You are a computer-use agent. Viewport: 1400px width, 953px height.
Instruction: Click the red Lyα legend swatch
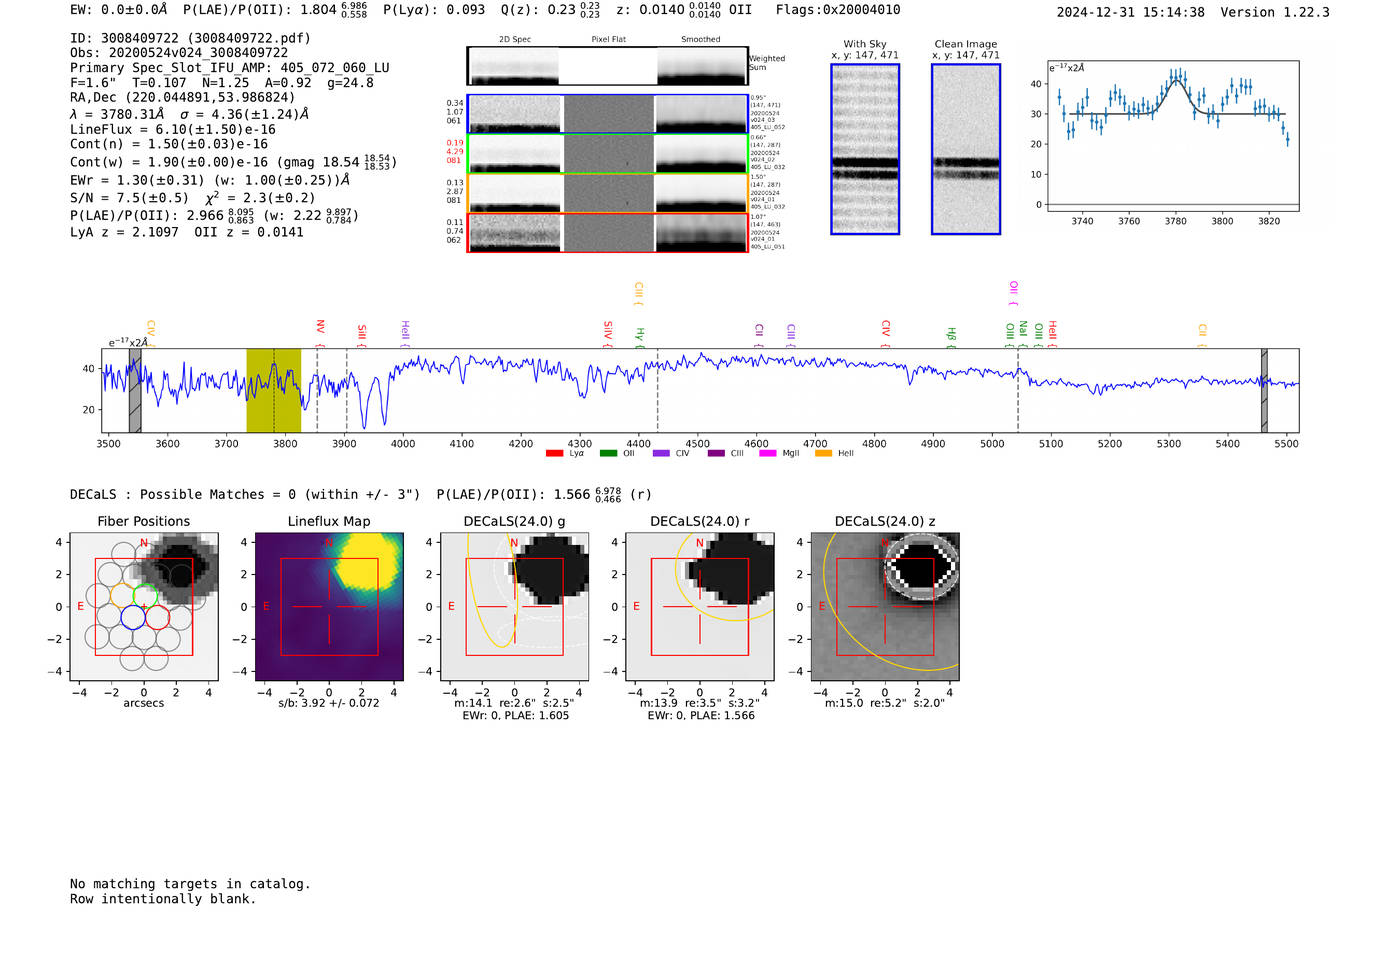coord(554,454)
